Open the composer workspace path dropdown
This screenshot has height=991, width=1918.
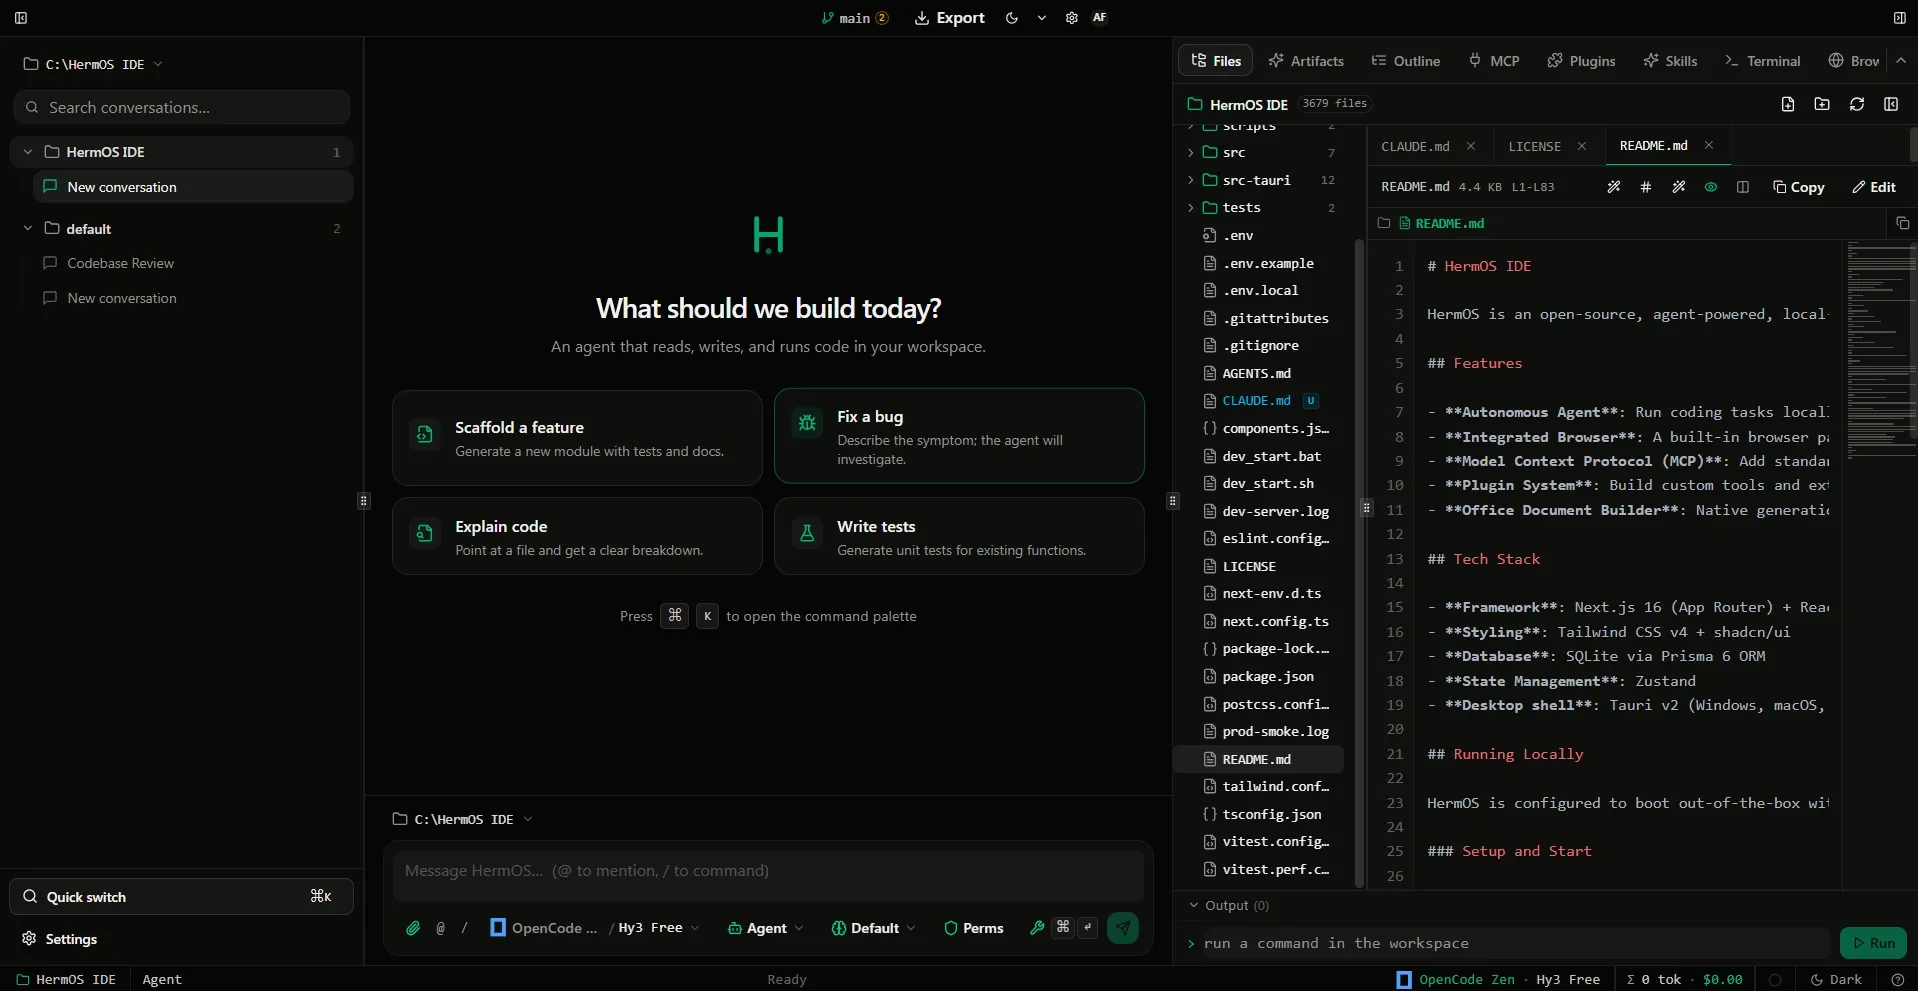(463, 819)
